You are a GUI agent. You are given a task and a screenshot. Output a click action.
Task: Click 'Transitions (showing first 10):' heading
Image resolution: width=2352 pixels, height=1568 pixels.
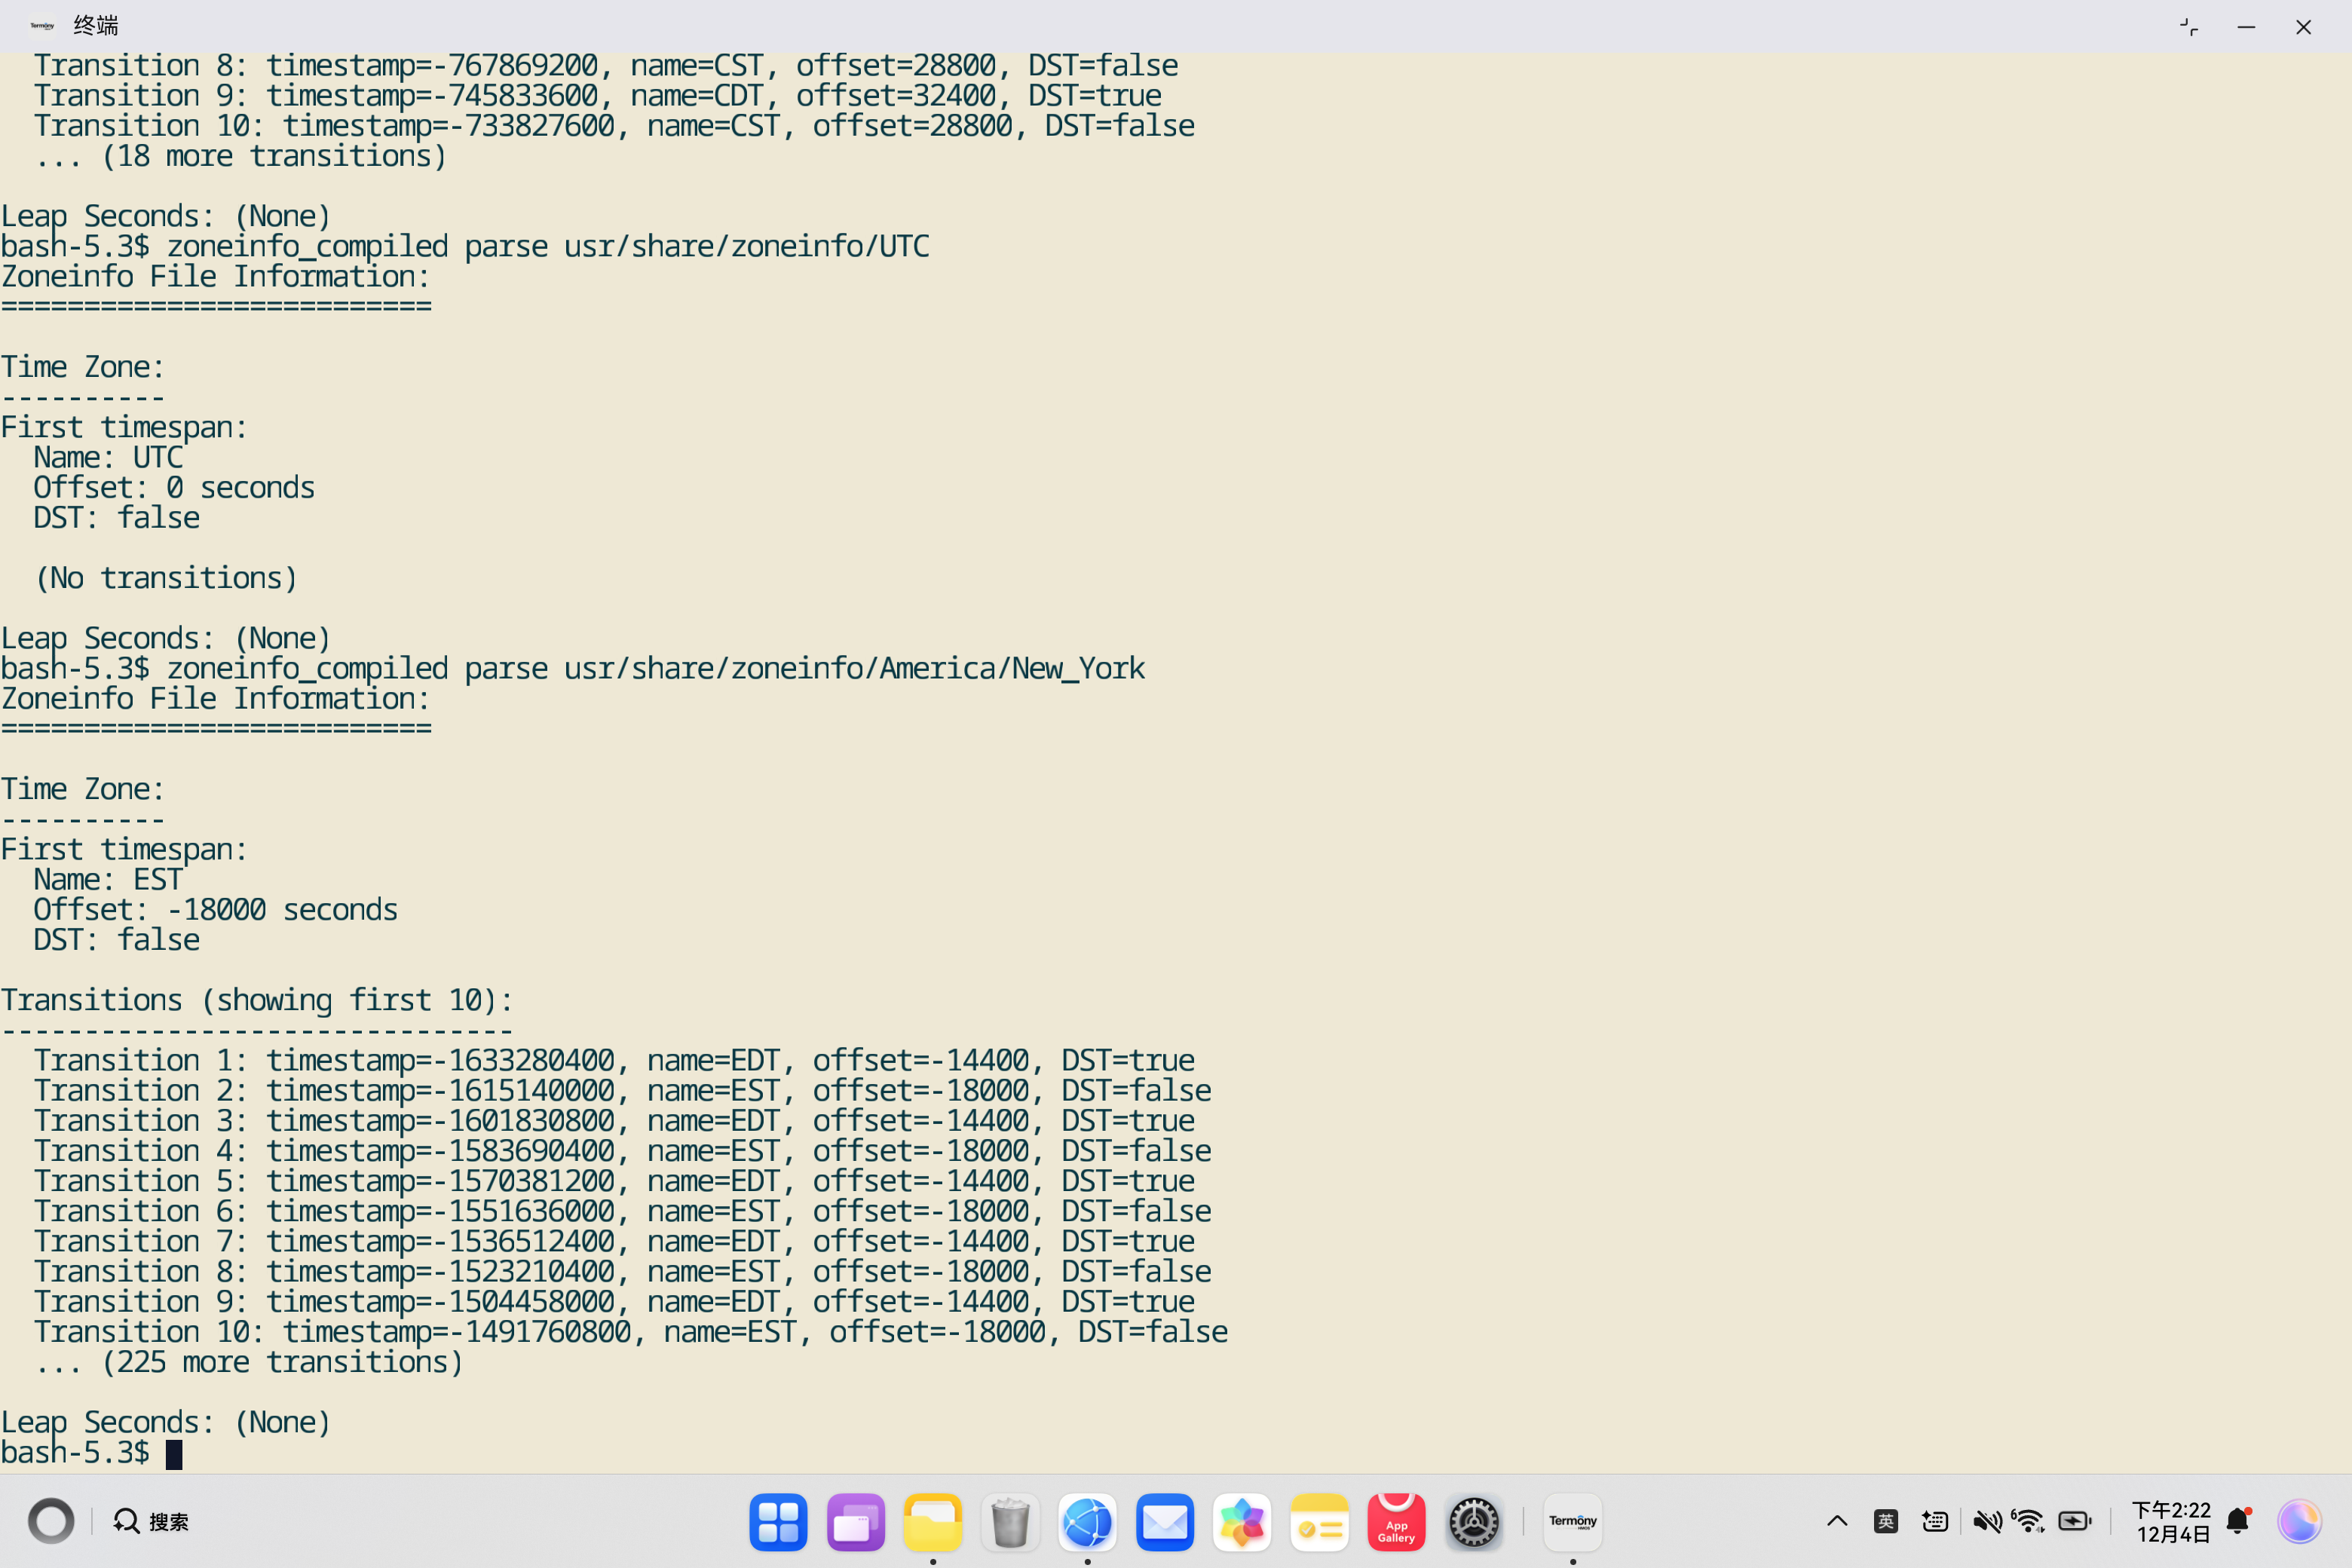pyautogui.click(x=257, y=1000)
